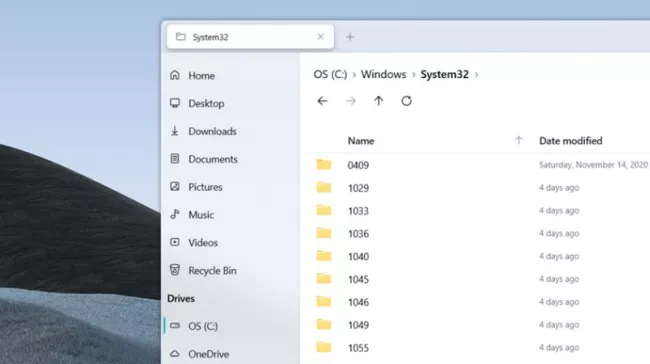Select the 1033 folder name
The height and width of the screenshot is (364, 650).
tap(358, 211)
